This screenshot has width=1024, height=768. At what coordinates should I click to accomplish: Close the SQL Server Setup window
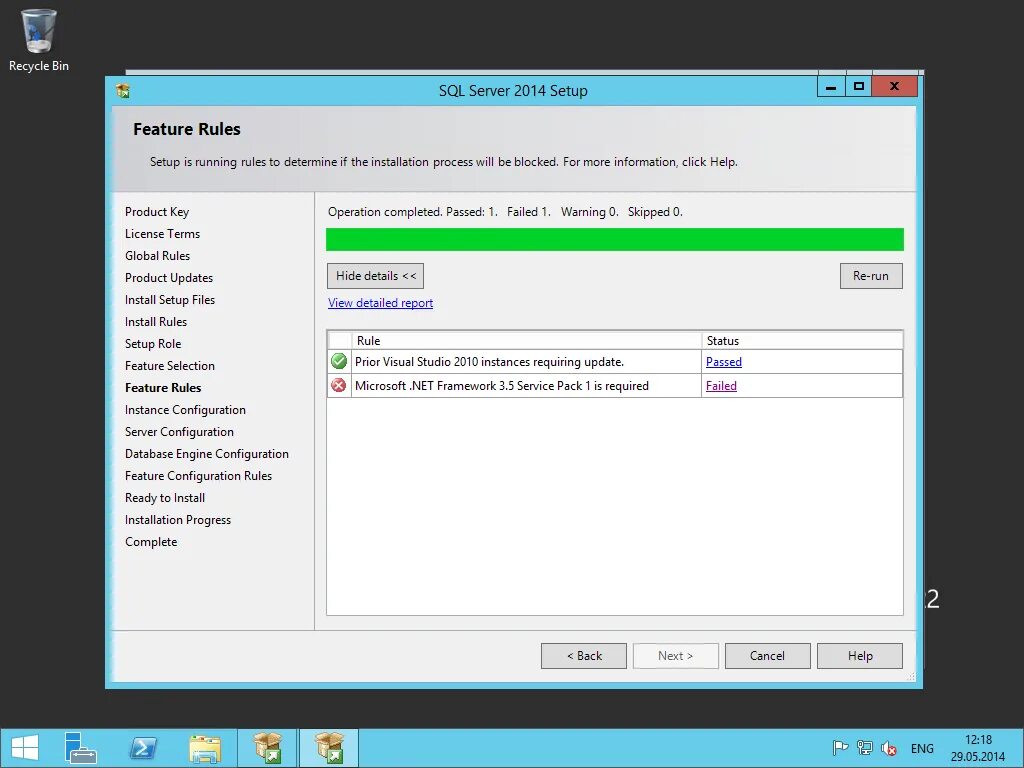895,86
